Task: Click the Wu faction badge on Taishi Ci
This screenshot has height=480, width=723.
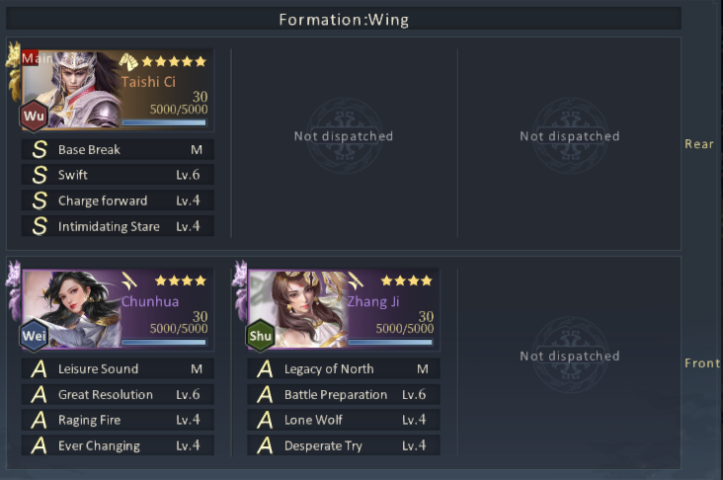Action: click(x=34, y=115)
